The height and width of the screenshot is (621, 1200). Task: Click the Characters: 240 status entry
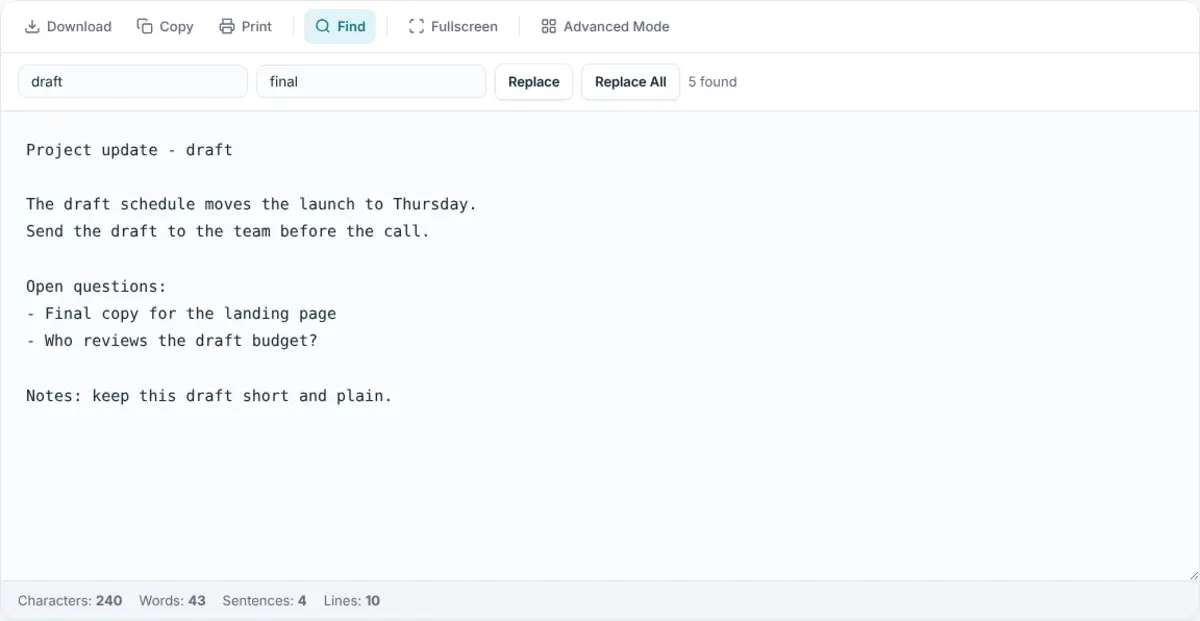[70, 601]
